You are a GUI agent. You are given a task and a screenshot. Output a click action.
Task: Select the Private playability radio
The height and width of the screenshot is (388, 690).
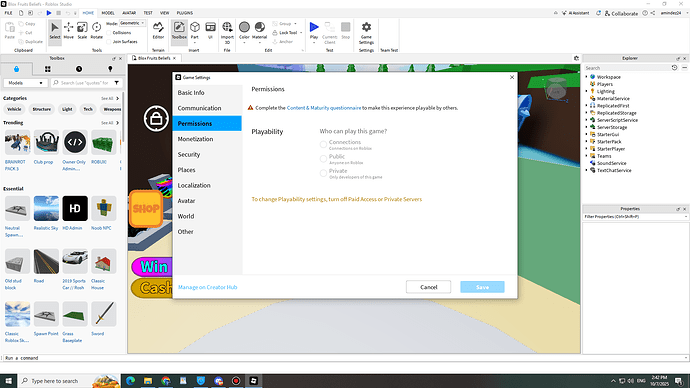(323, 173)
